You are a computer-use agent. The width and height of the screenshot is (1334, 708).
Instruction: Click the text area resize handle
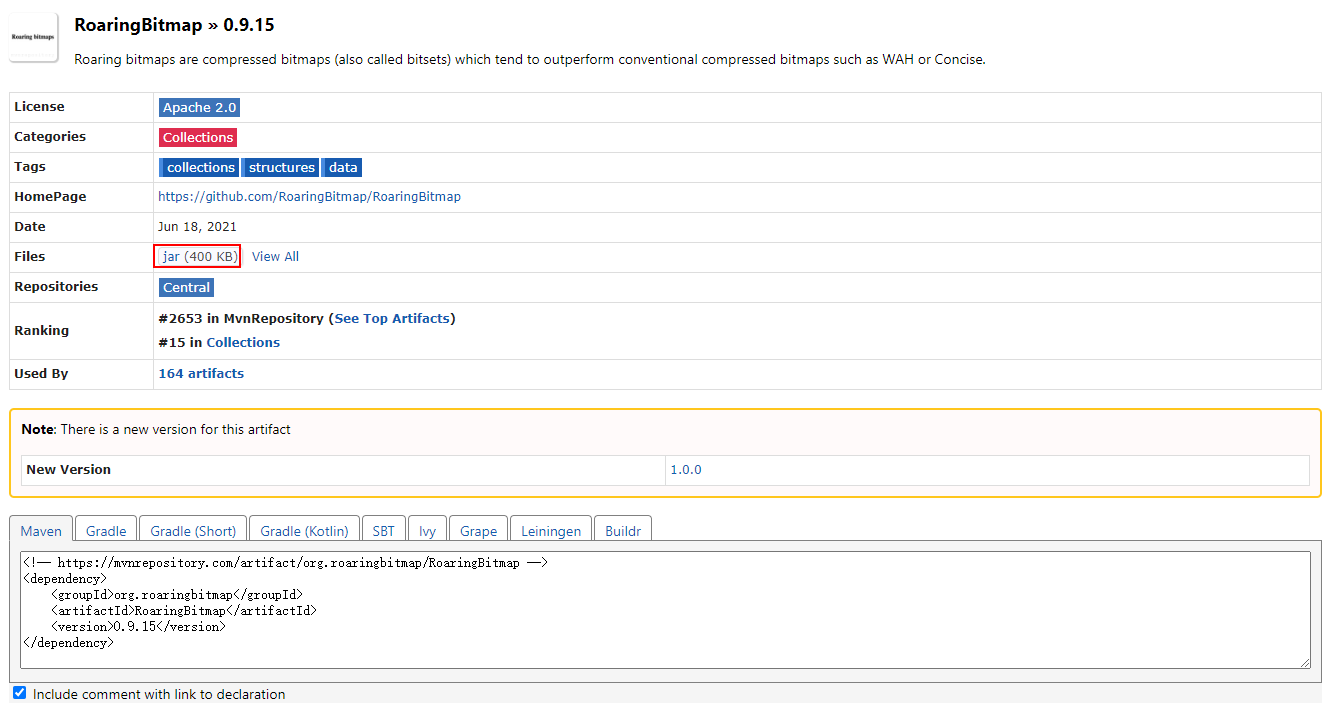coord(1305,663)
